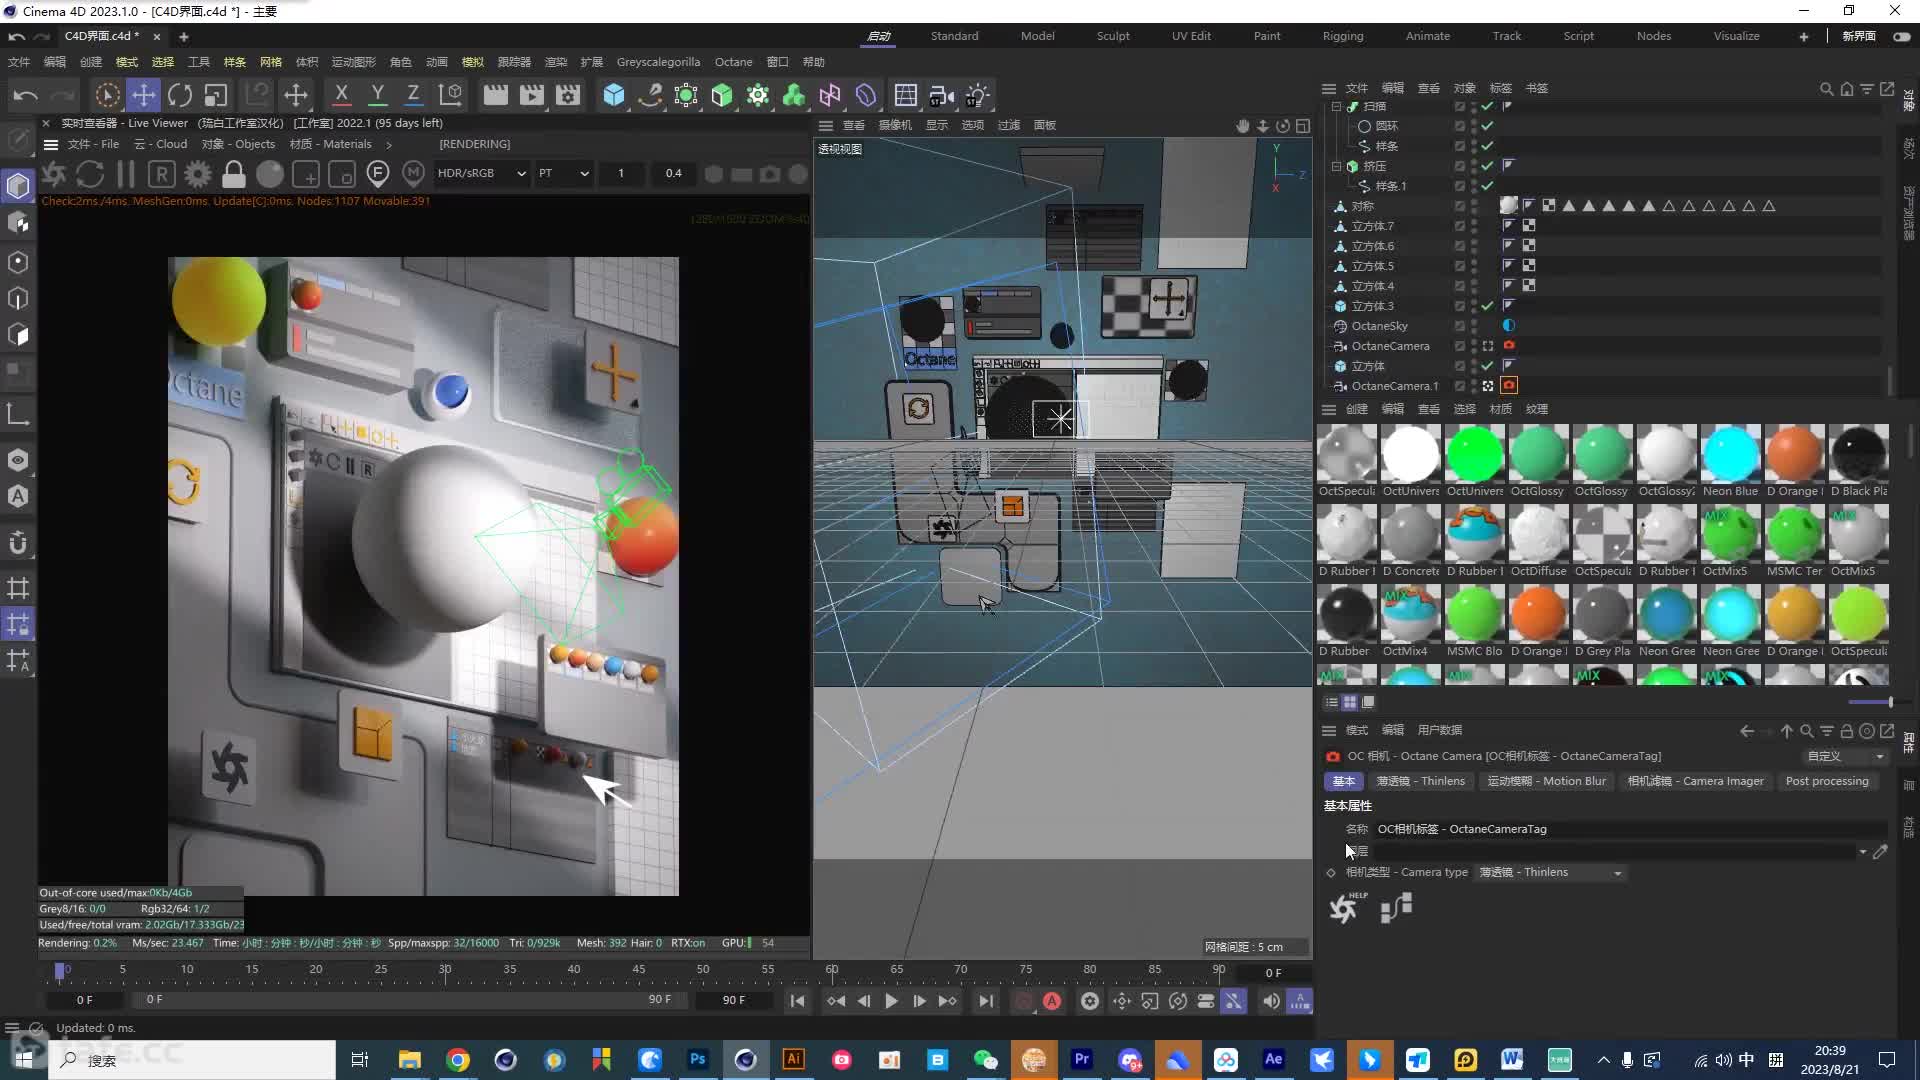The image size is (1920, 1080).
Task: Click the light object icon
Action: coord(977,95)
